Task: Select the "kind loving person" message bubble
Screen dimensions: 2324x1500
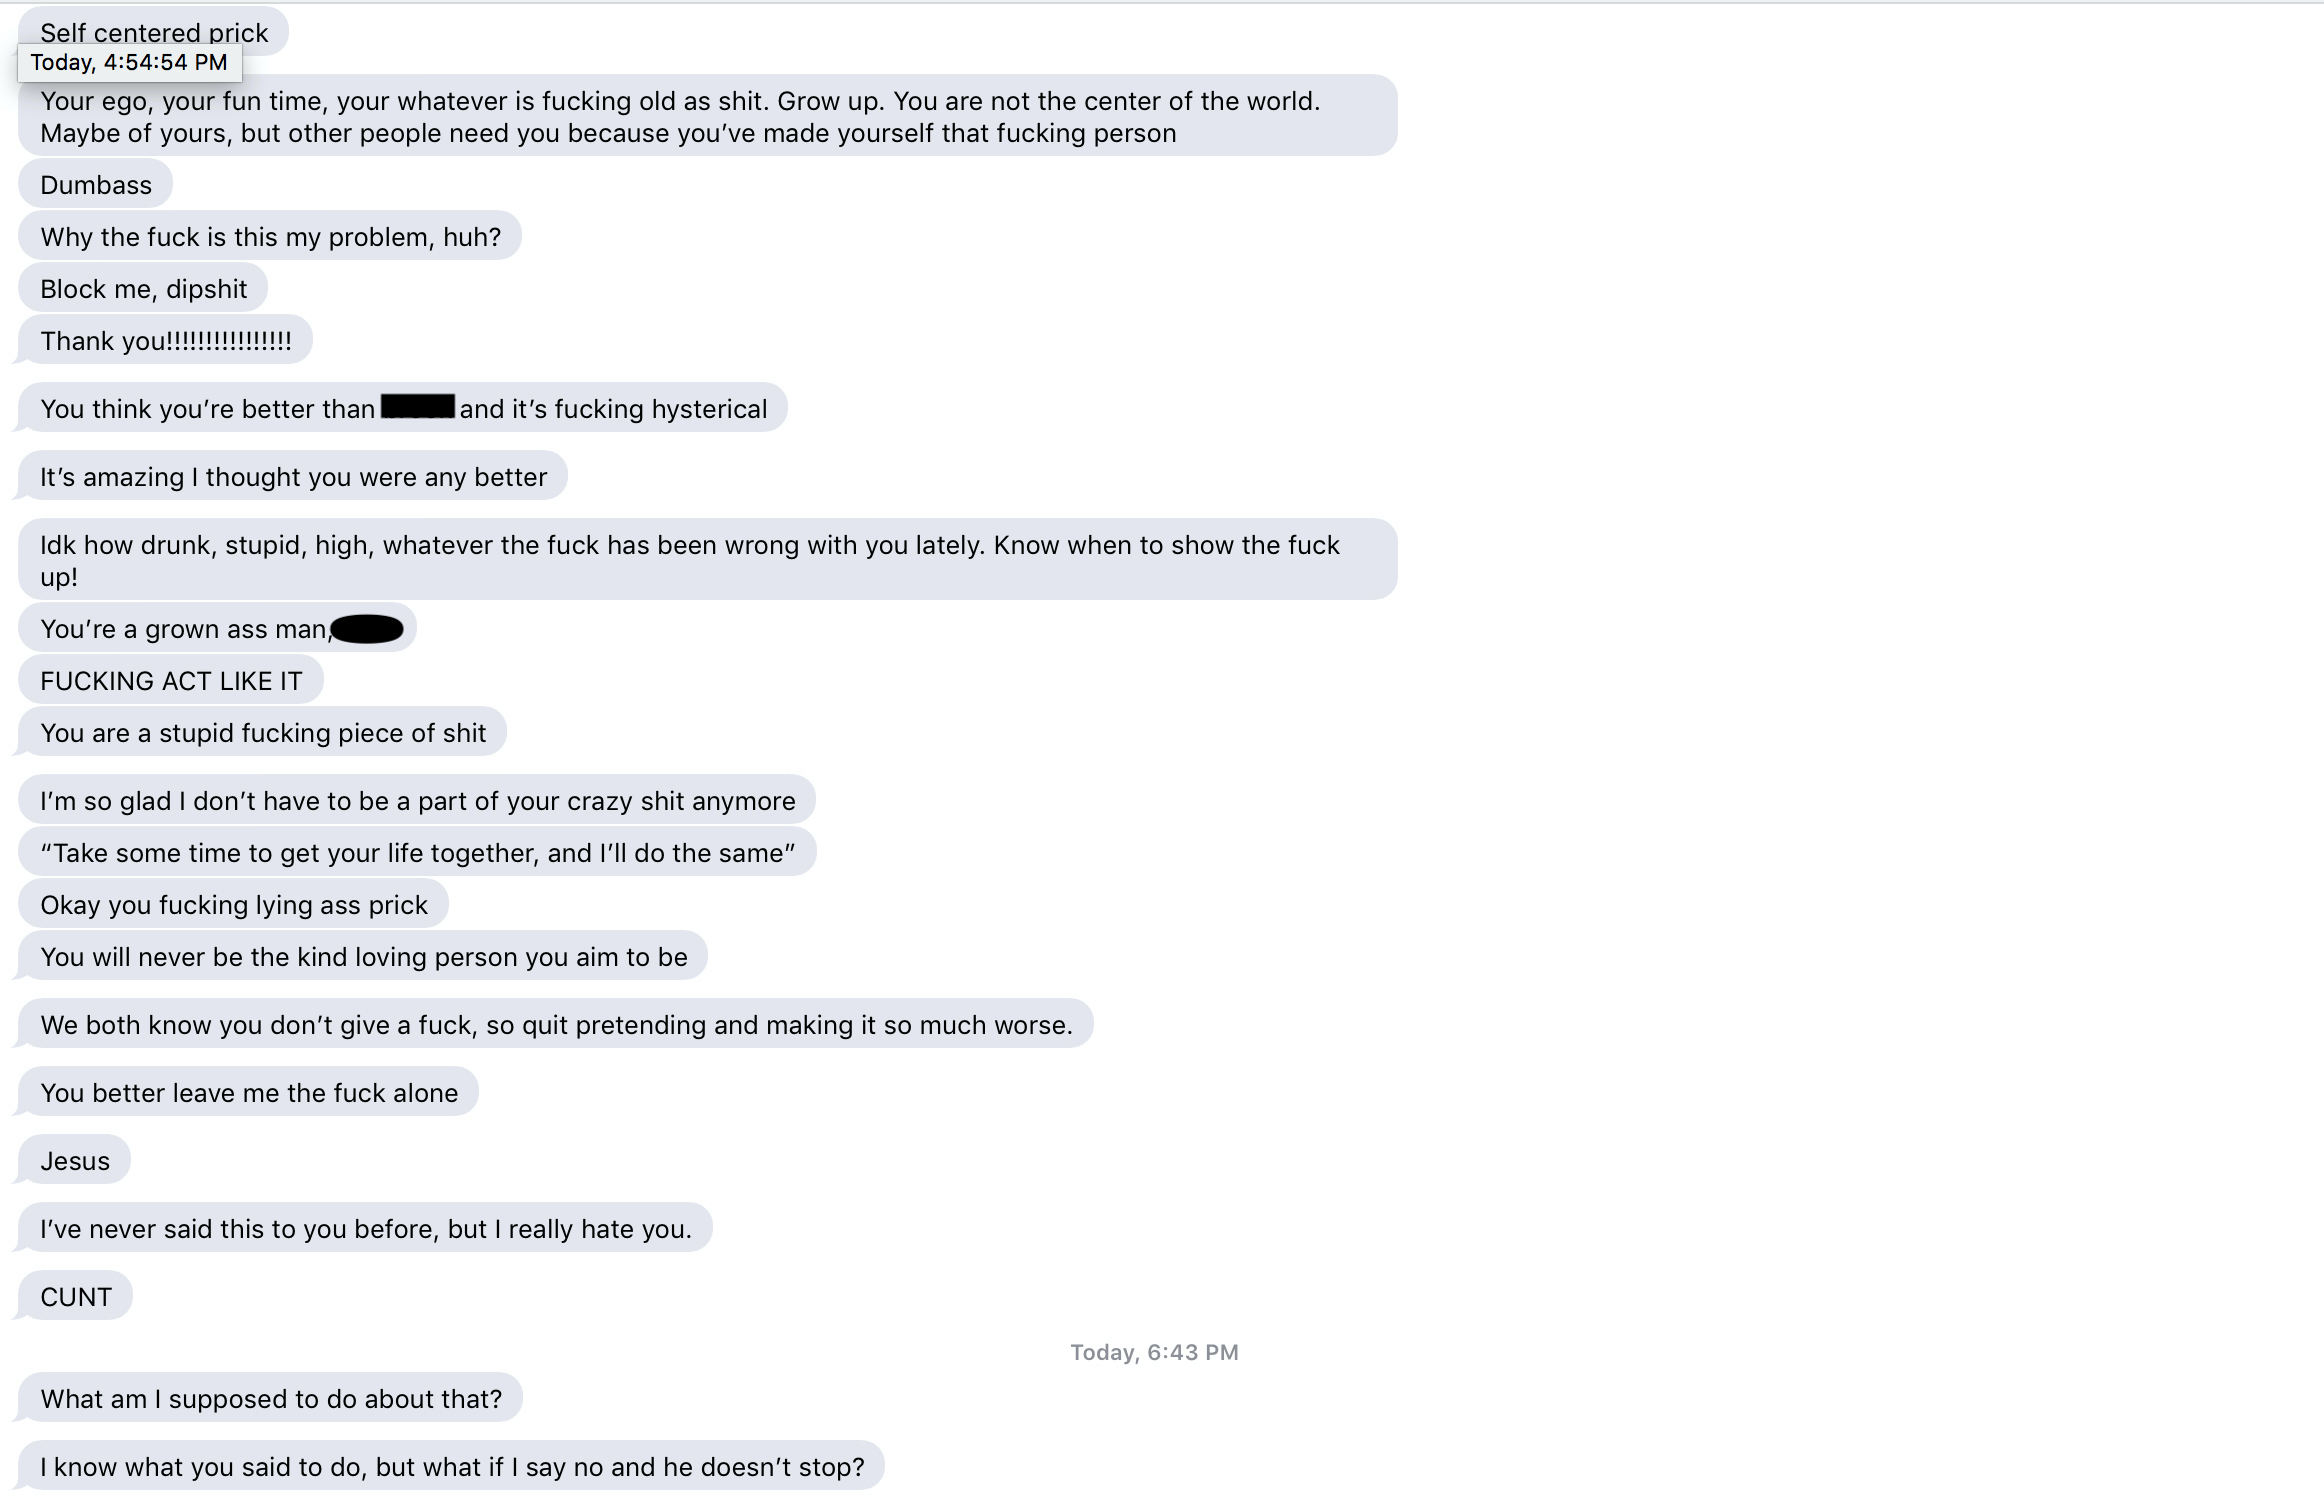Action: point(364,957)
